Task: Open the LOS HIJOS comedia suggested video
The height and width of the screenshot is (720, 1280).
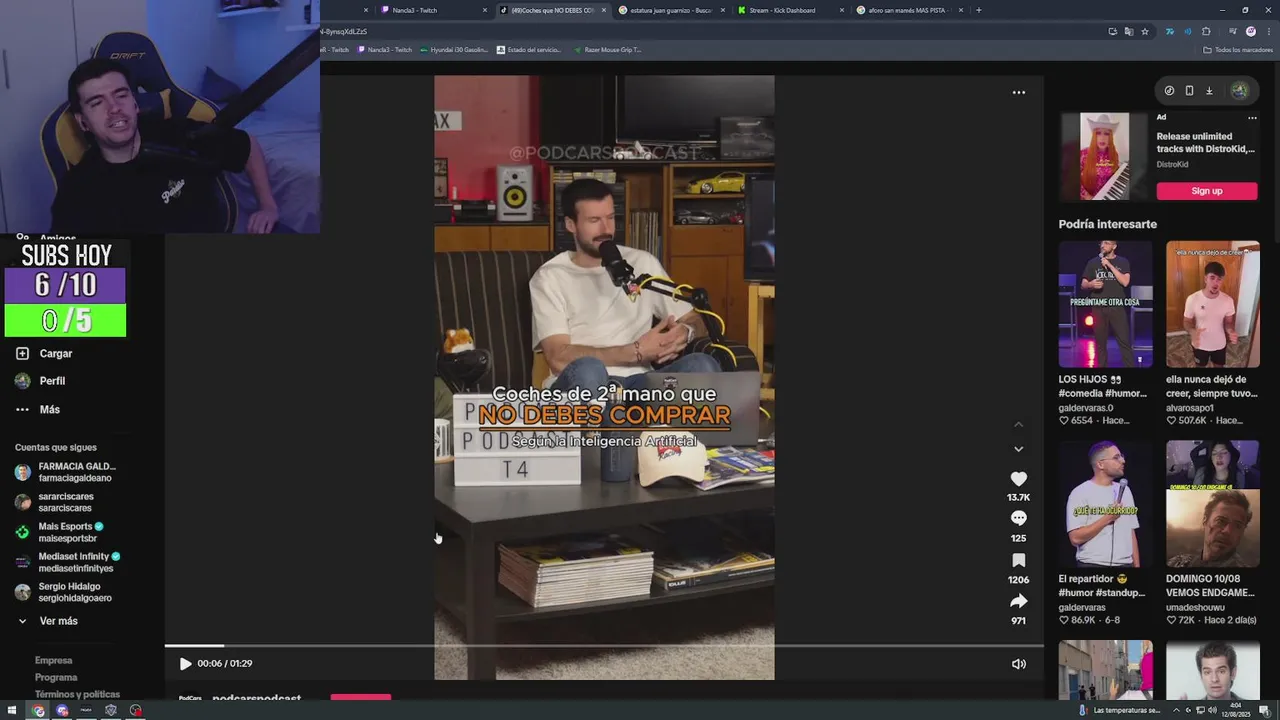Action: pos(1105,304)
